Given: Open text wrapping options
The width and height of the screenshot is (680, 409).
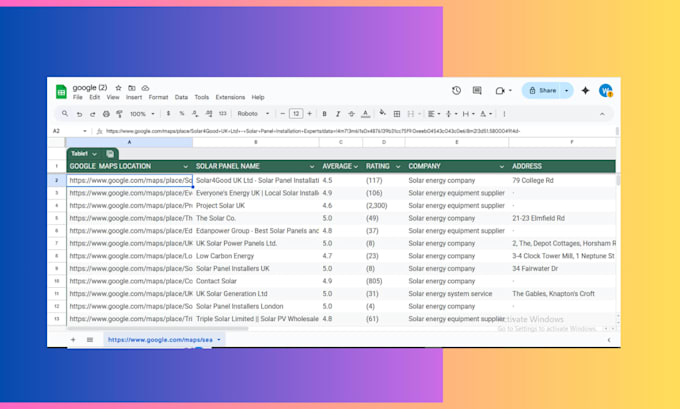Looking at the screenshot, I should 468,114.
